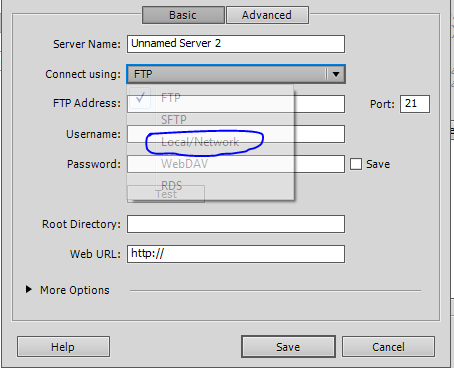Cancel the server dialog
Screen dimensions: 454x368
click(x=388, y=347)
